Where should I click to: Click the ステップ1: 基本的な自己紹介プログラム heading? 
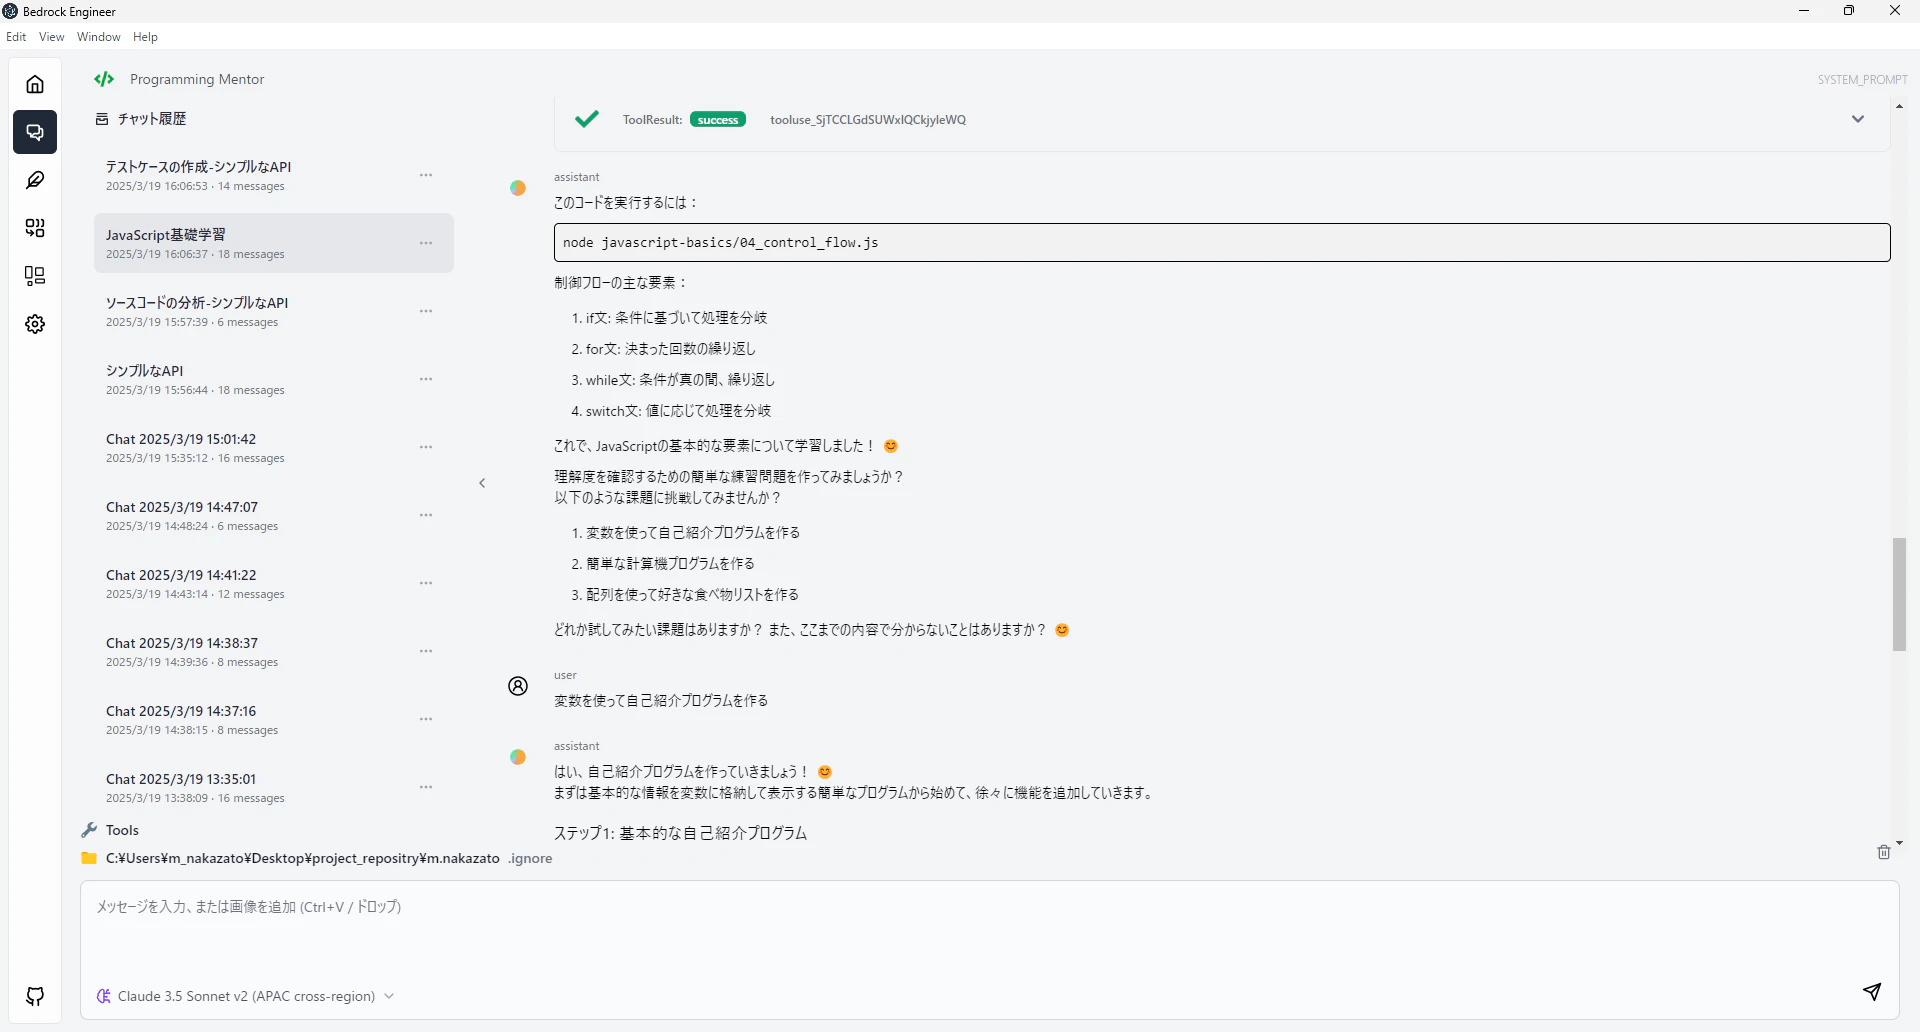[680, 833]
